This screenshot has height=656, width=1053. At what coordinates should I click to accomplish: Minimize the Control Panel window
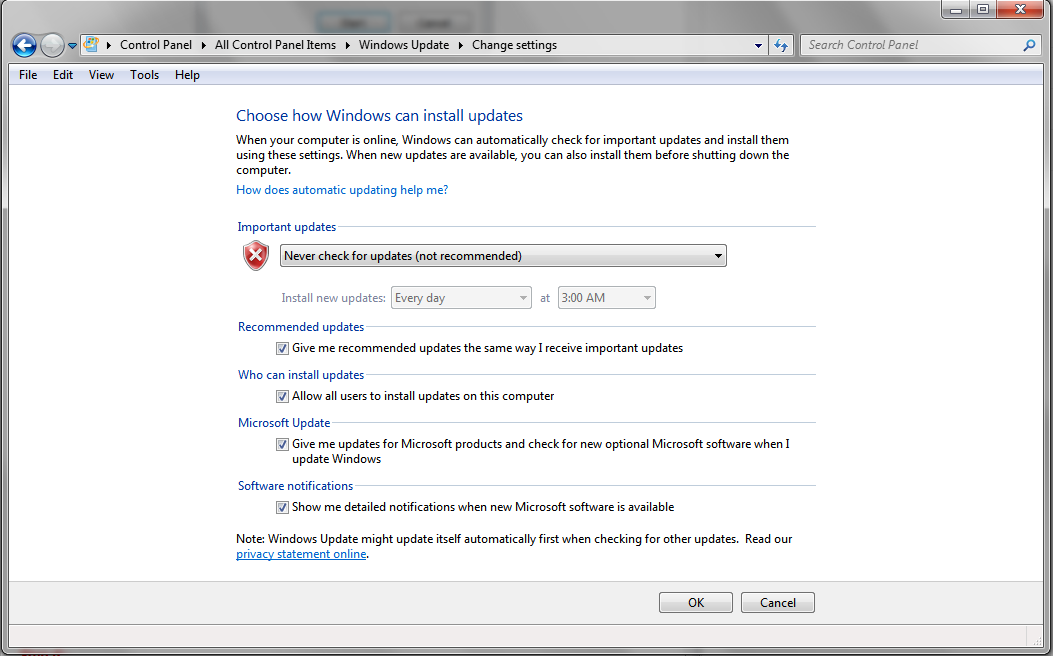(956, 9)
